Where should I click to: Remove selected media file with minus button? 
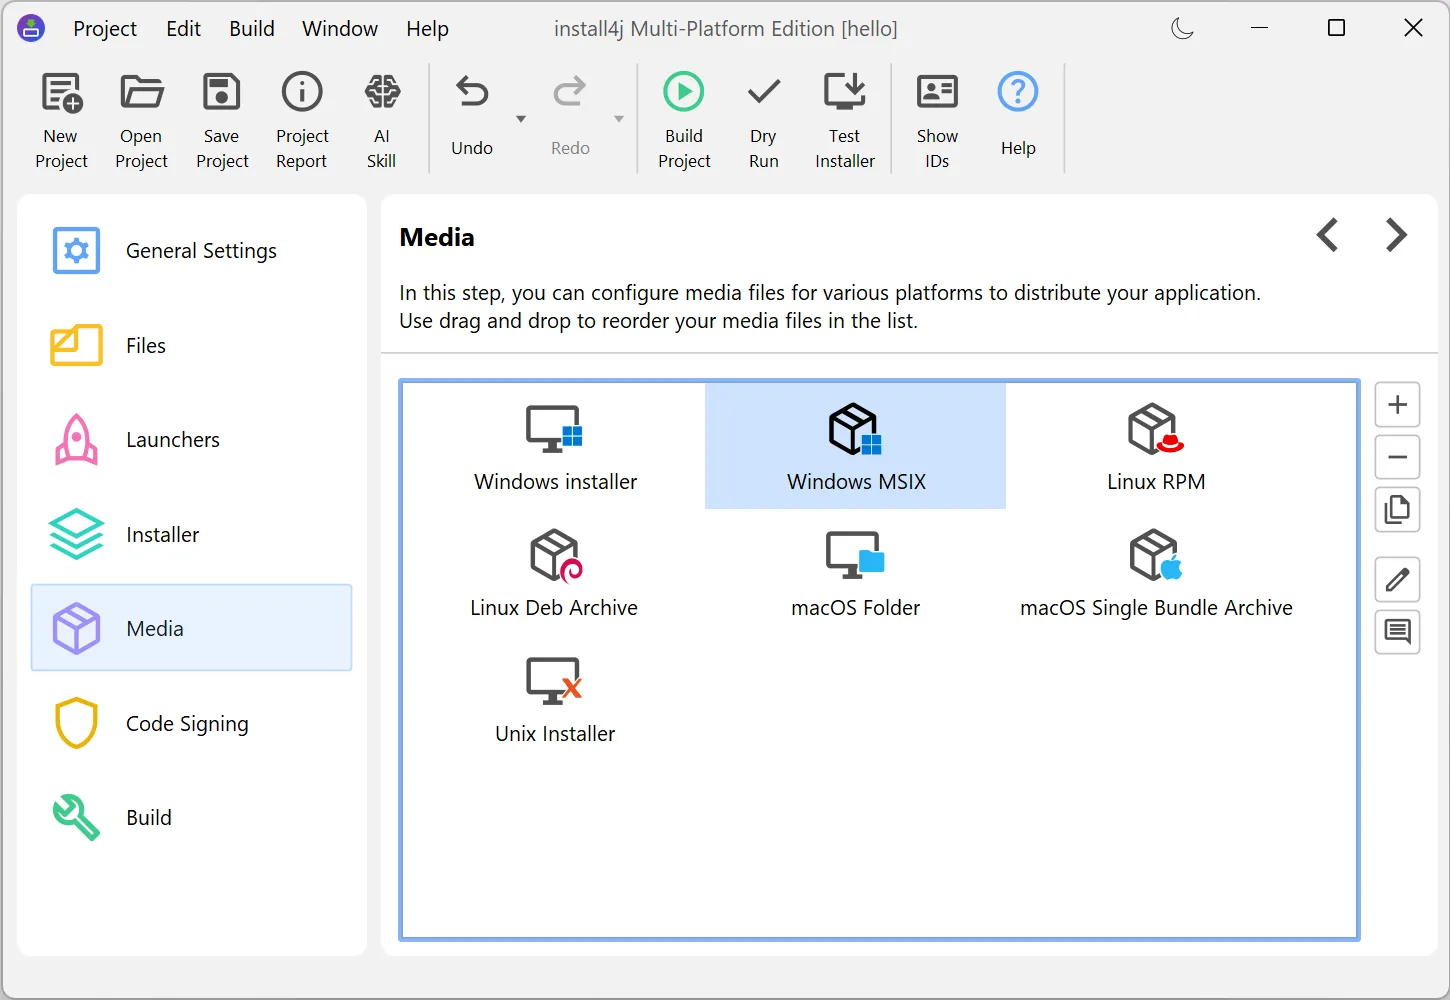[1397, 458]
